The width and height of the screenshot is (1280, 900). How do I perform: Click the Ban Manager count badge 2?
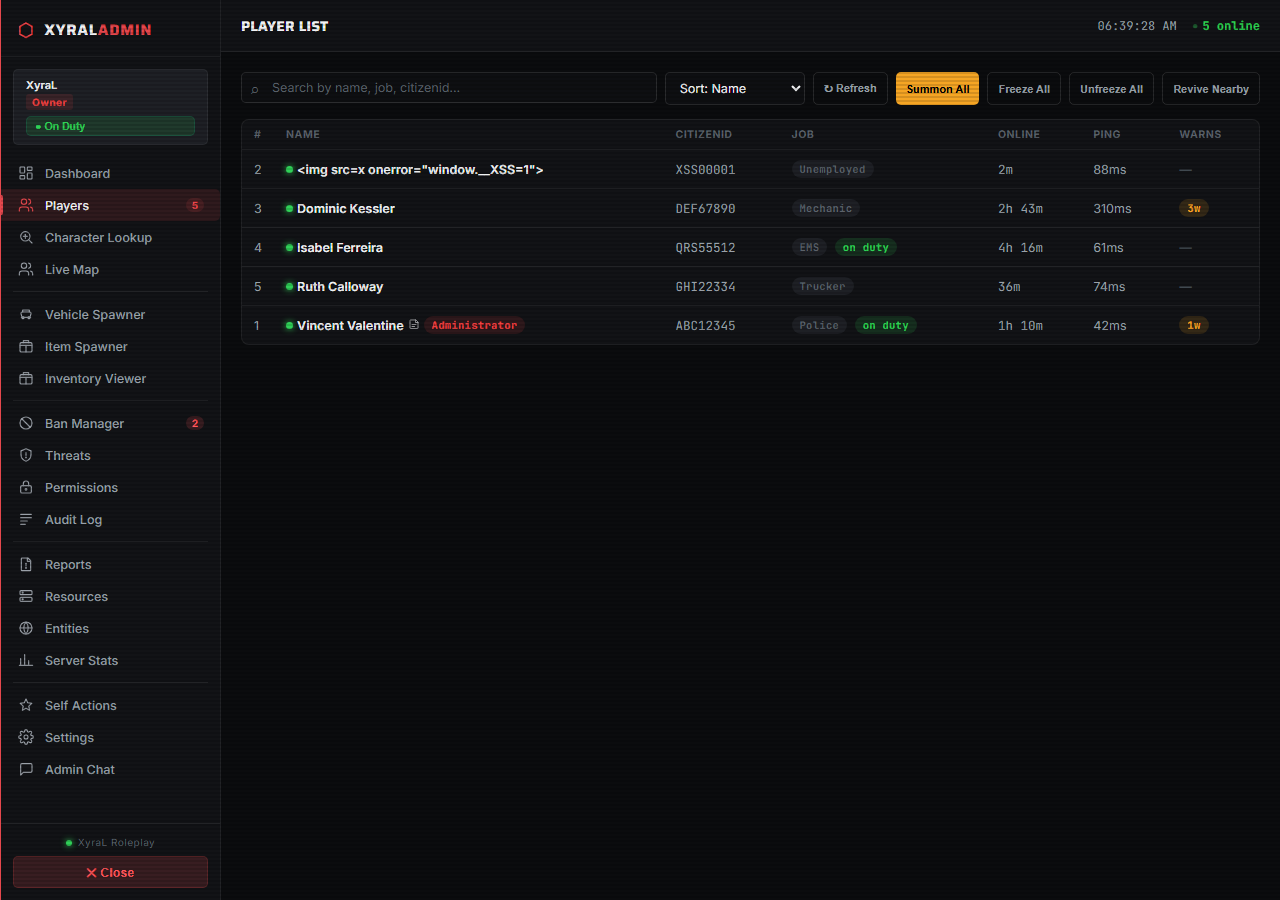[x=195, y=423]
